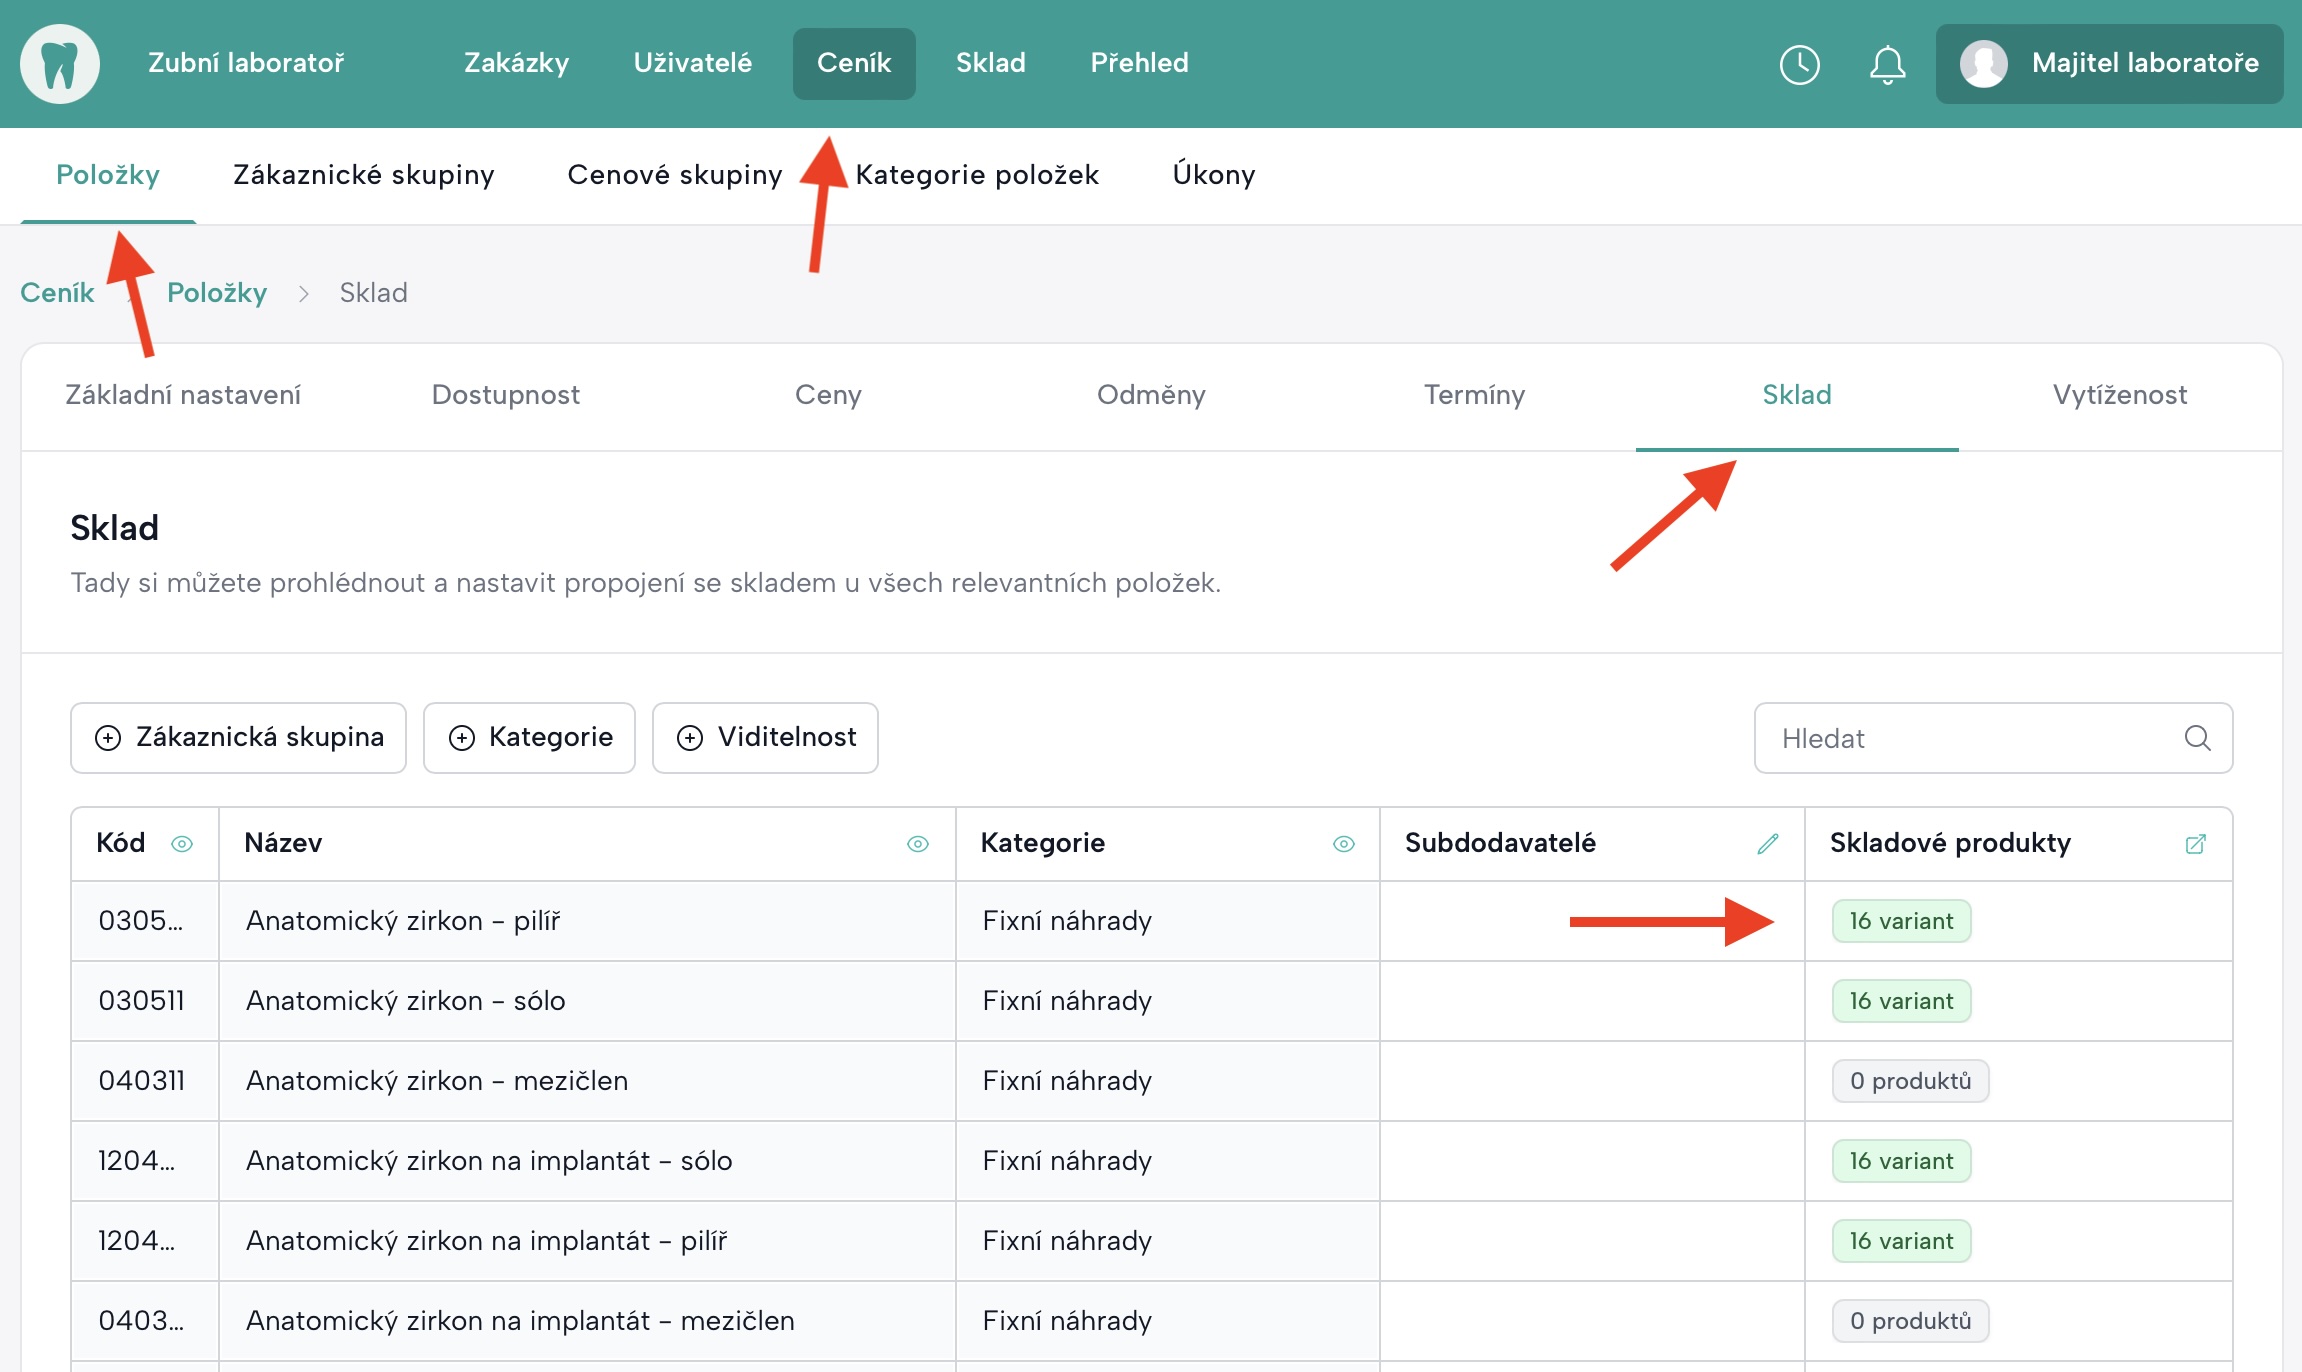Add Zákaznická skupina filter

point(238,738)
